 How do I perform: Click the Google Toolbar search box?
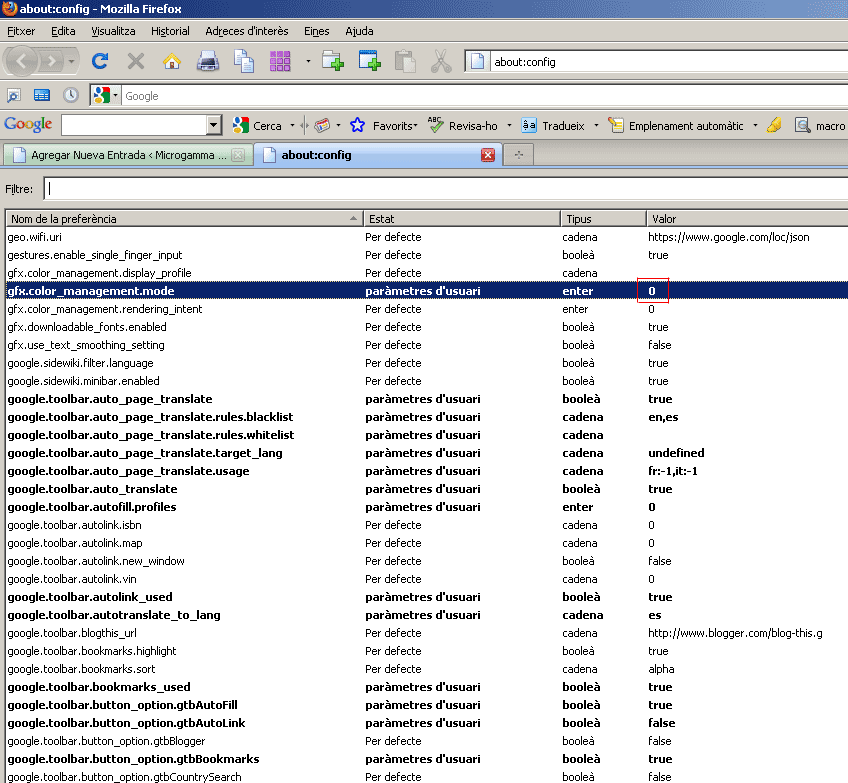[135, 125]
